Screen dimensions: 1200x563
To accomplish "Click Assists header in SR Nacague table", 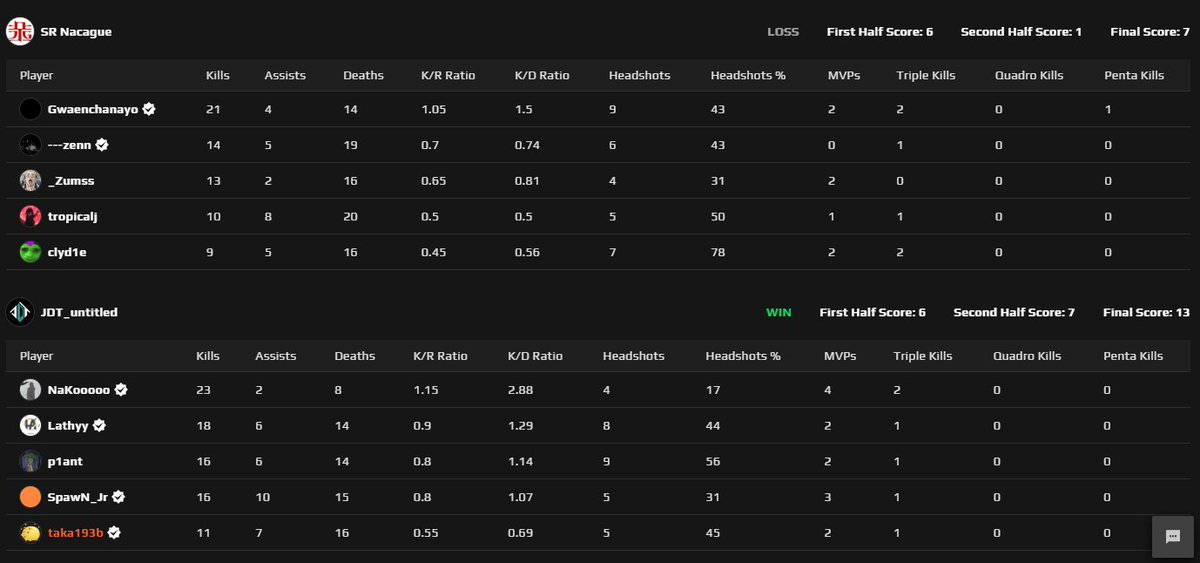I will 285,75.
